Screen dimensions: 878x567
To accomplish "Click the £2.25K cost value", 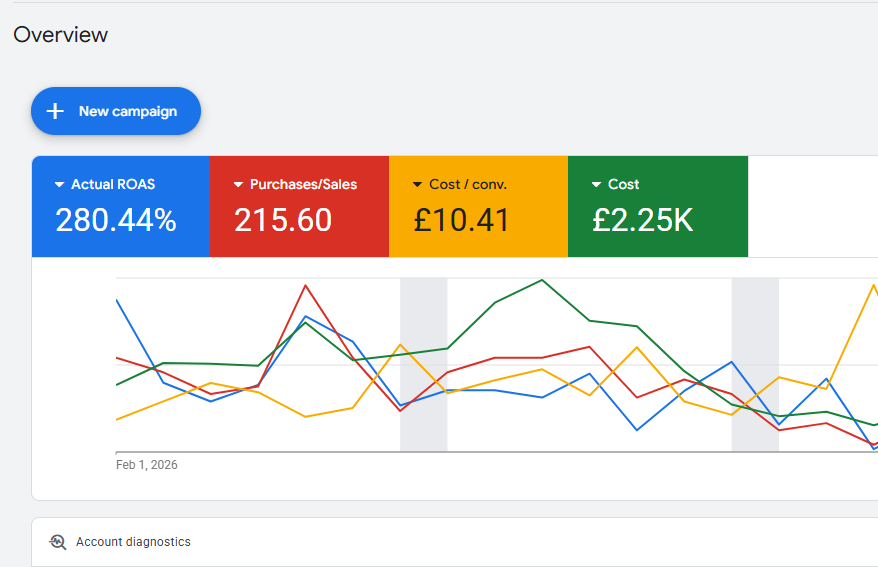I will coord(643,220).
